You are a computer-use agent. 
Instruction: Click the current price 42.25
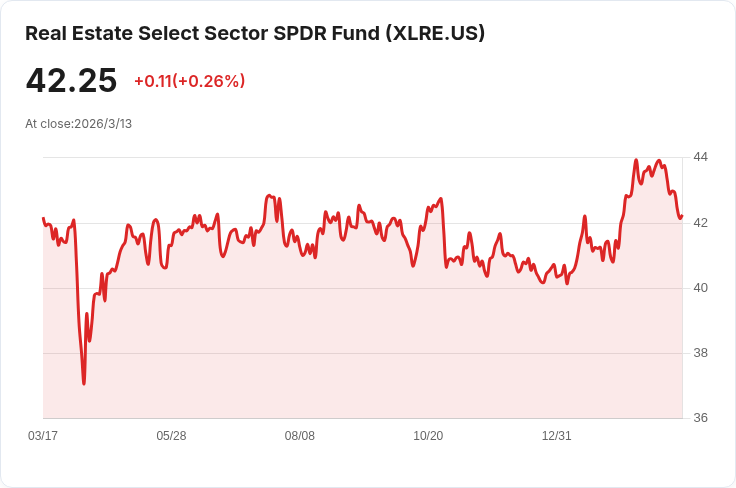(x=71, y=80)
